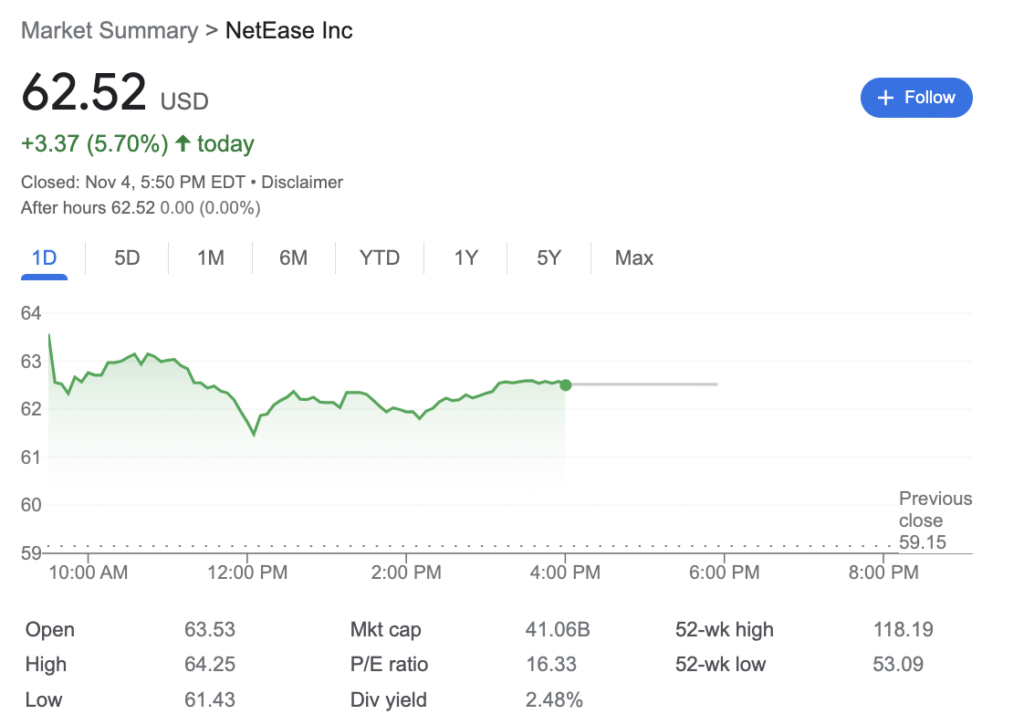Click the 64 y-axis label
The image size is (1024, 725).
31,314
